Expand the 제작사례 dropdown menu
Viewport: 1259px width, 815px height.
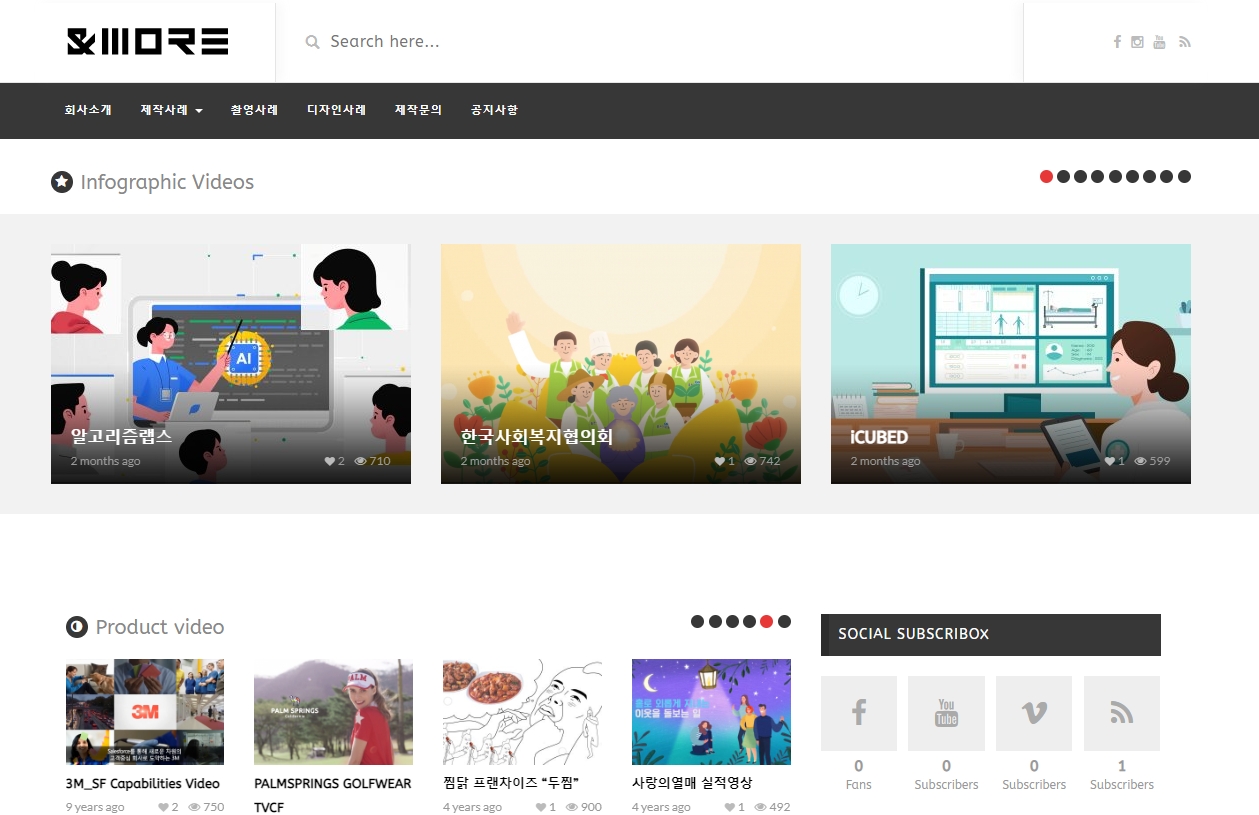click(x=171, y=110)
